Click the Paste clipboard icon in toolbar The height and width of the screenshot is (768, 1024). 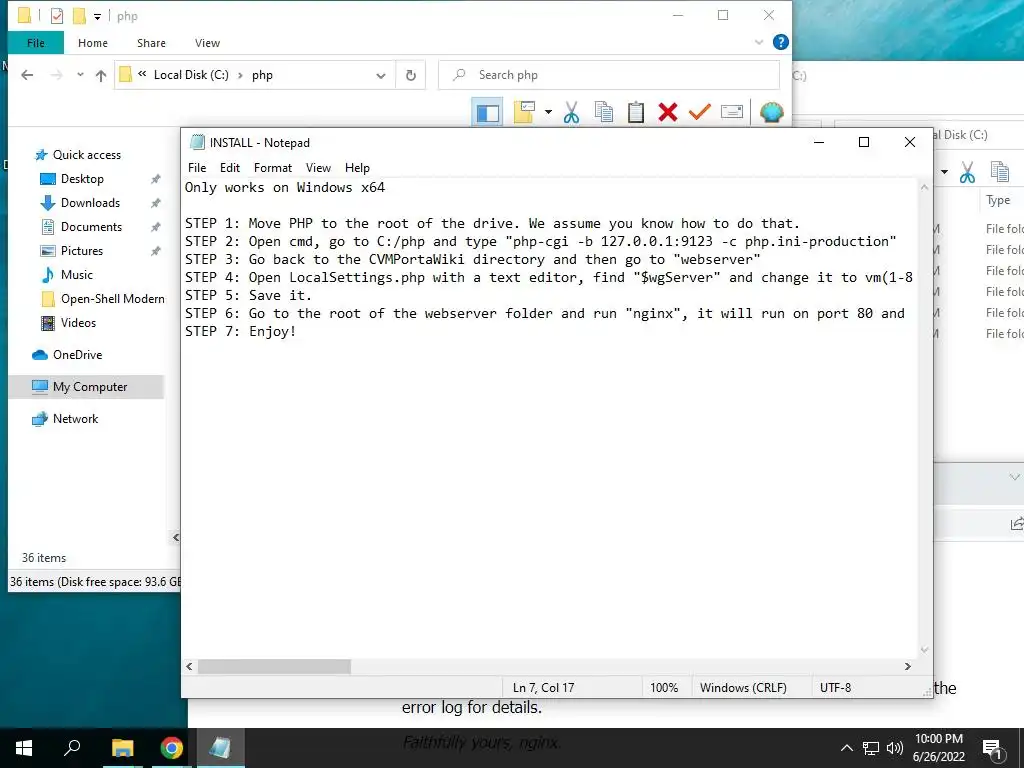click(635, 112)
